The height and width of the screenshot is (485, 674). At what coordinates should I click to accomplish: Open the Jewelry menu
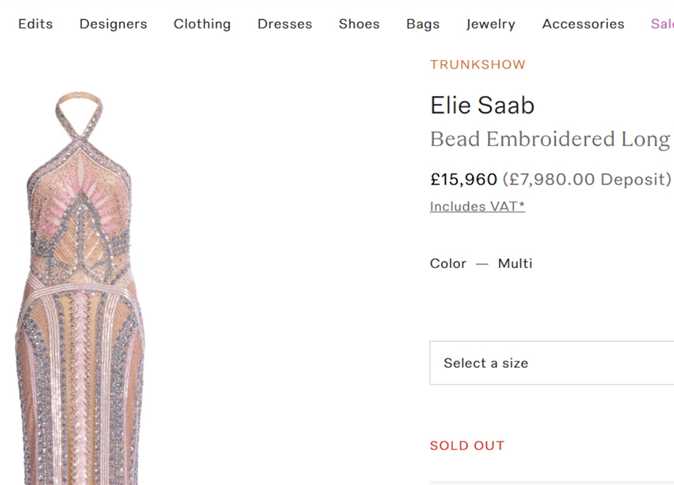[491, 24]
